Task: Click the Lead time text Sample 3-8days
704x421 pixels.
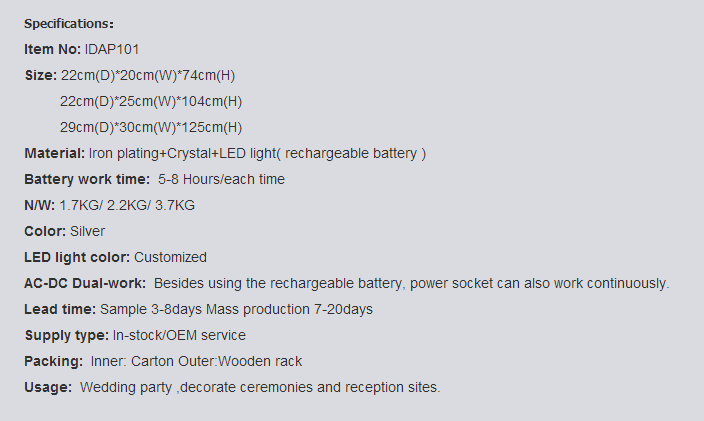Action: [x=151, y=310]
